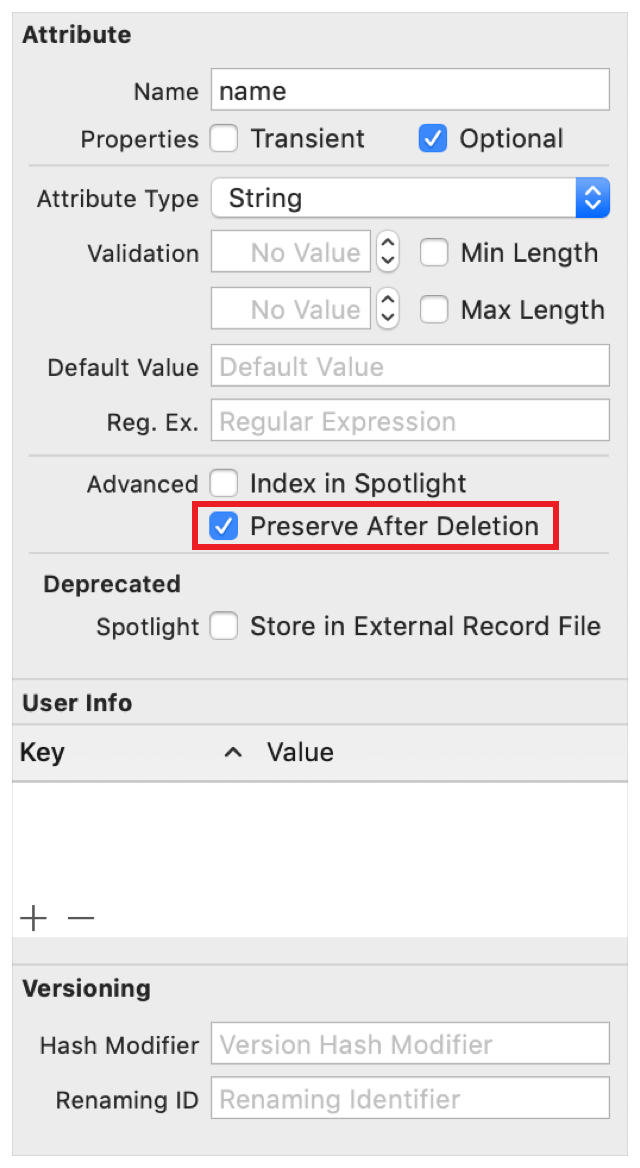The image size is (640, 1168).
Task: Click the Default Value field
Action: click(x=410, y=367)
